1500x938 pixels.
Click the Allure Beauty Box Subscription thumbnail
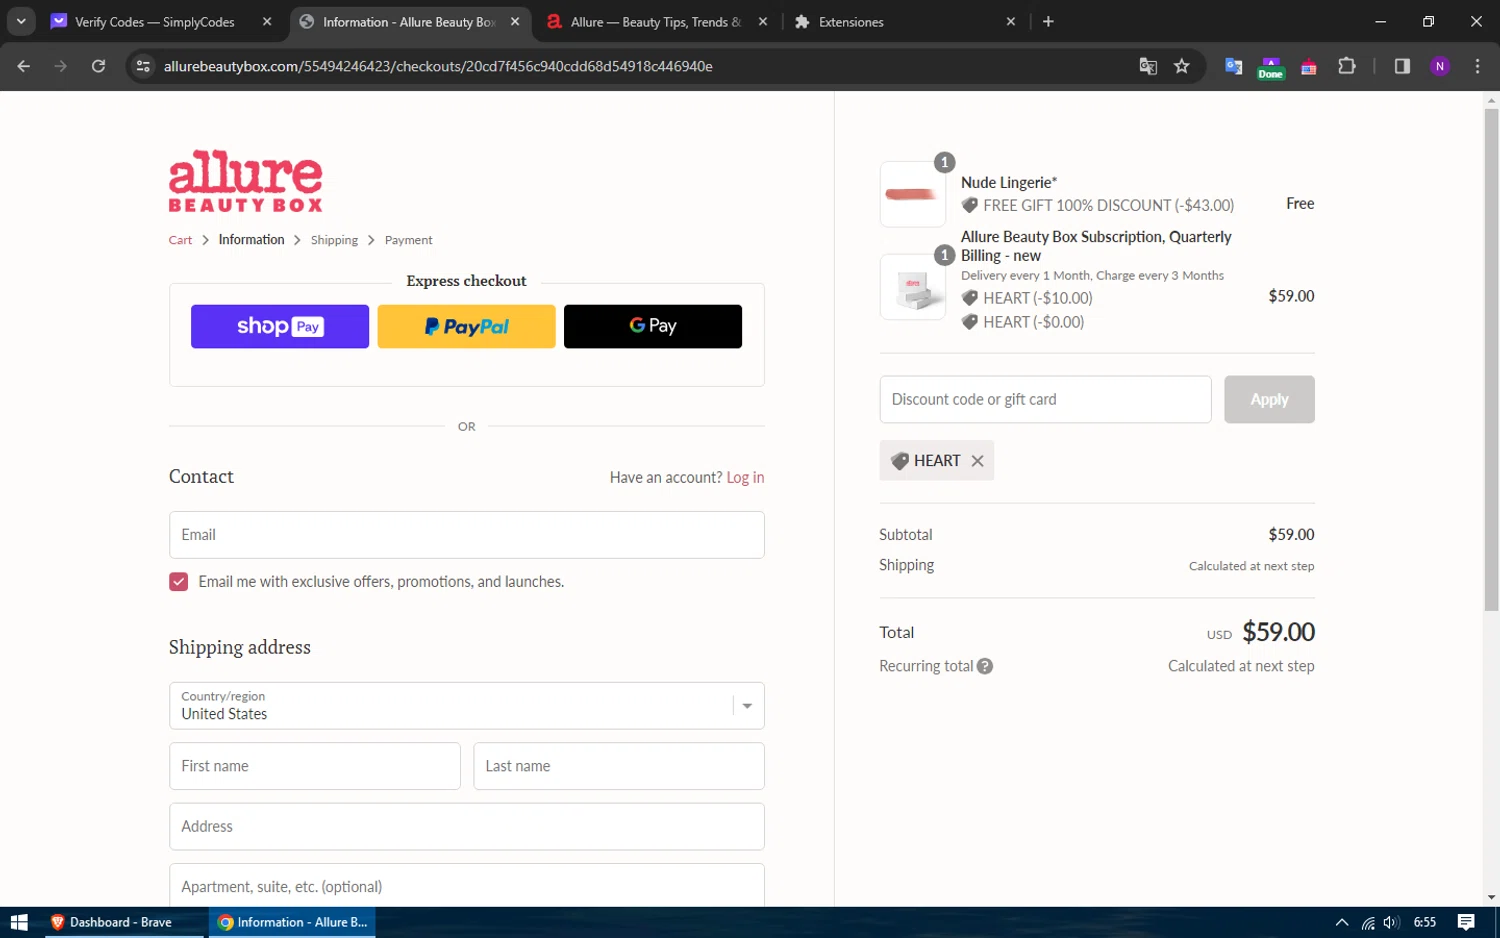coord(913,287)
